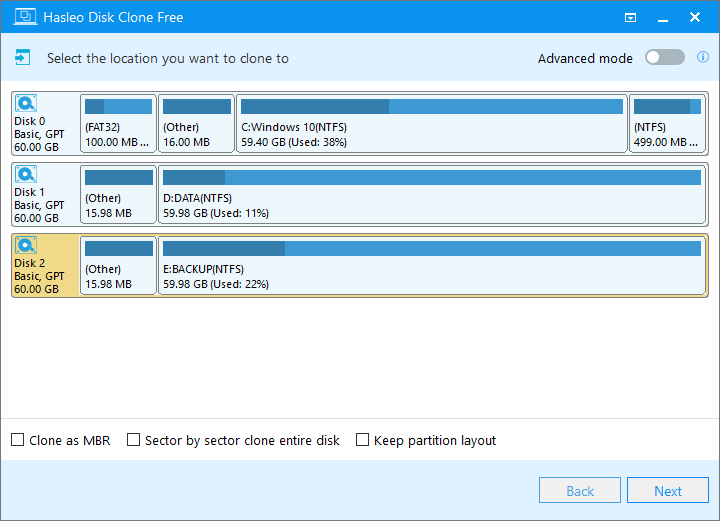This screenshot has height=521, width=720.
Task: Click the C:Windows 10 usage bar
Action: (x=432, y=106)
